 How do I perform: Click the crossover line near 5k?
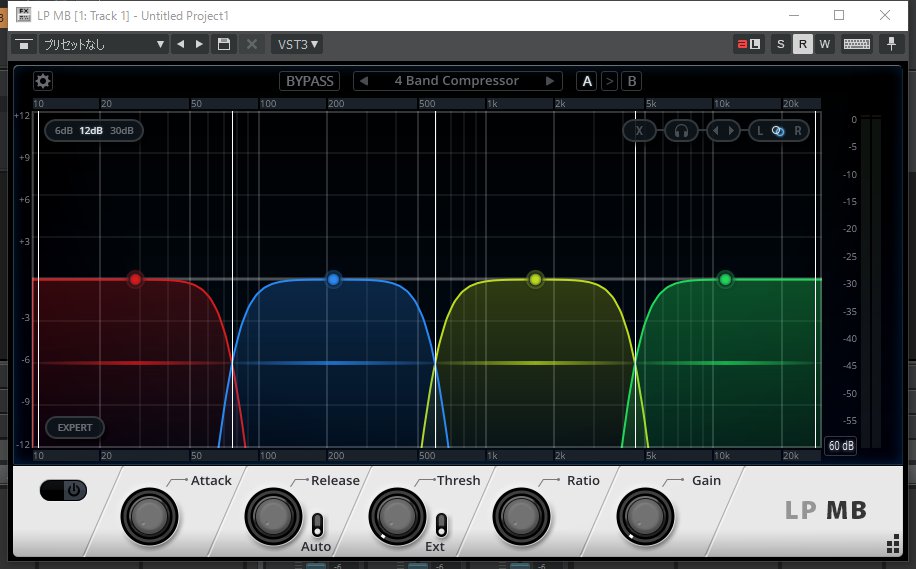point(636,279)
